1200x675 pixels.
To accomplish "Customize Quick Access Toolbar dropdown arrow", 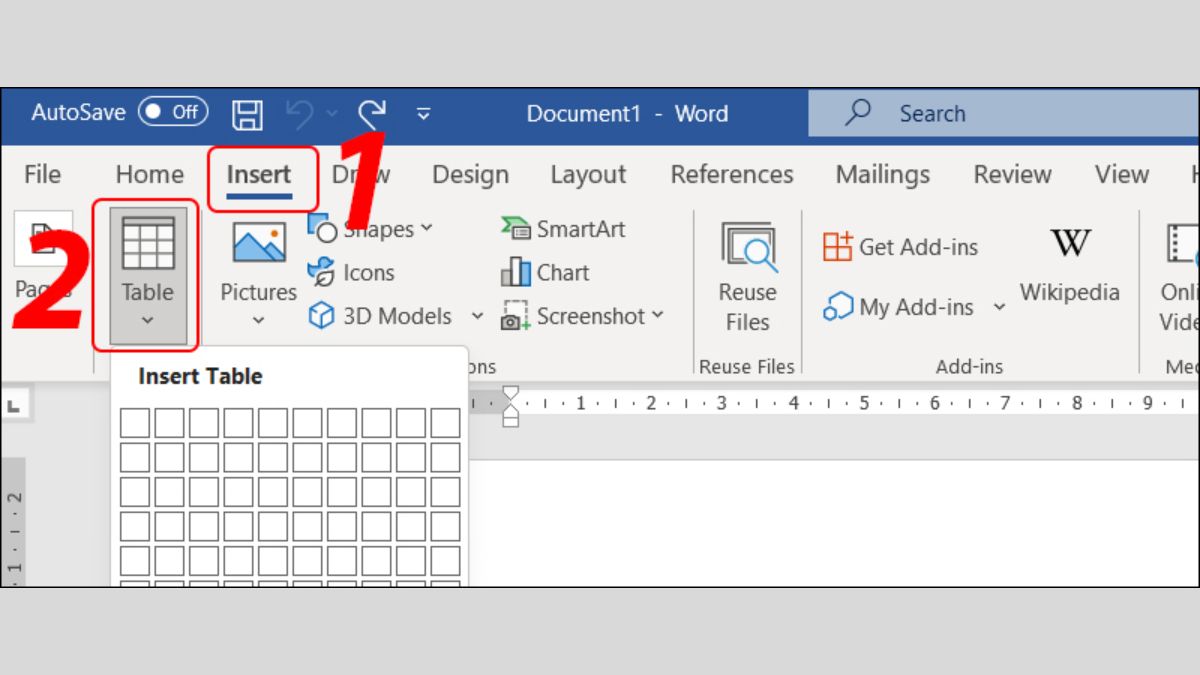I will click(x=424, y=114).
